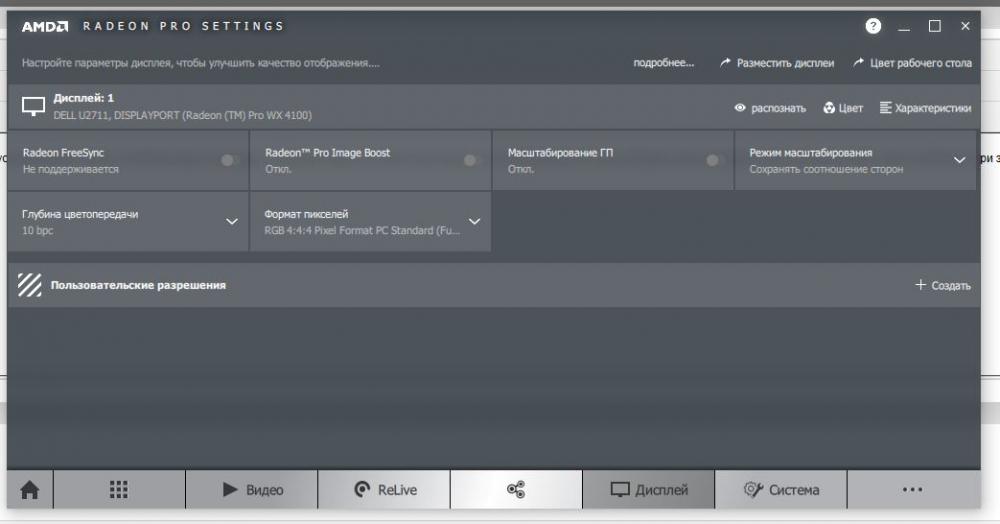Expand Режим масштабирования dropdown
The width and height of the screenshot is (1000, 524).
tap(959, 160)
